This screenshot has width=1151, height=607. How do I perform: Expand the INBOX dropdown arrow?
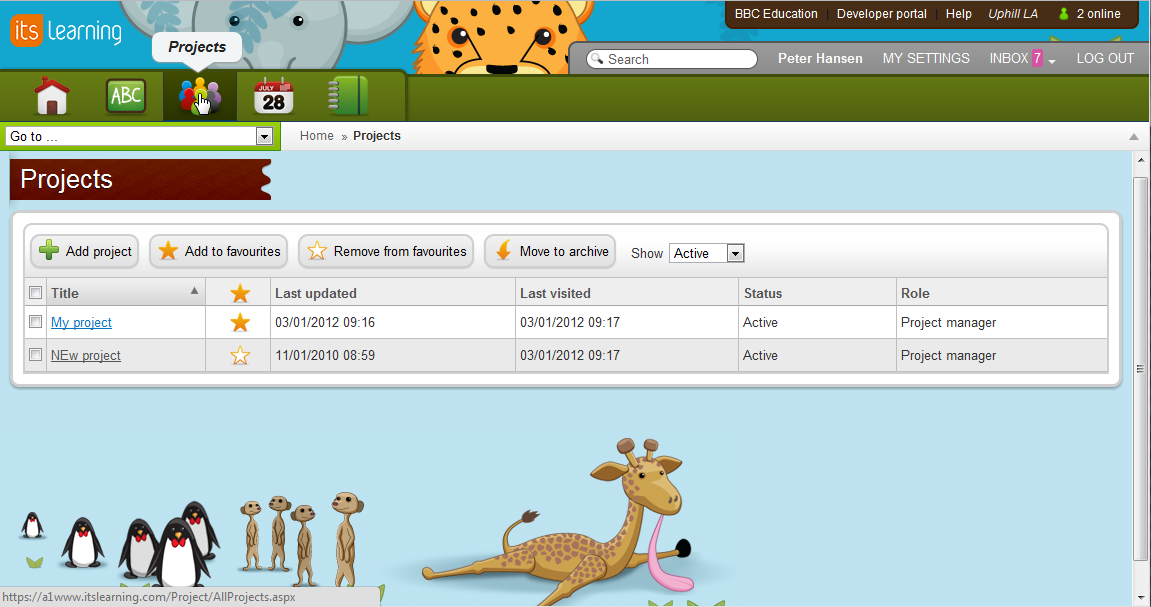click(1053, 59)
